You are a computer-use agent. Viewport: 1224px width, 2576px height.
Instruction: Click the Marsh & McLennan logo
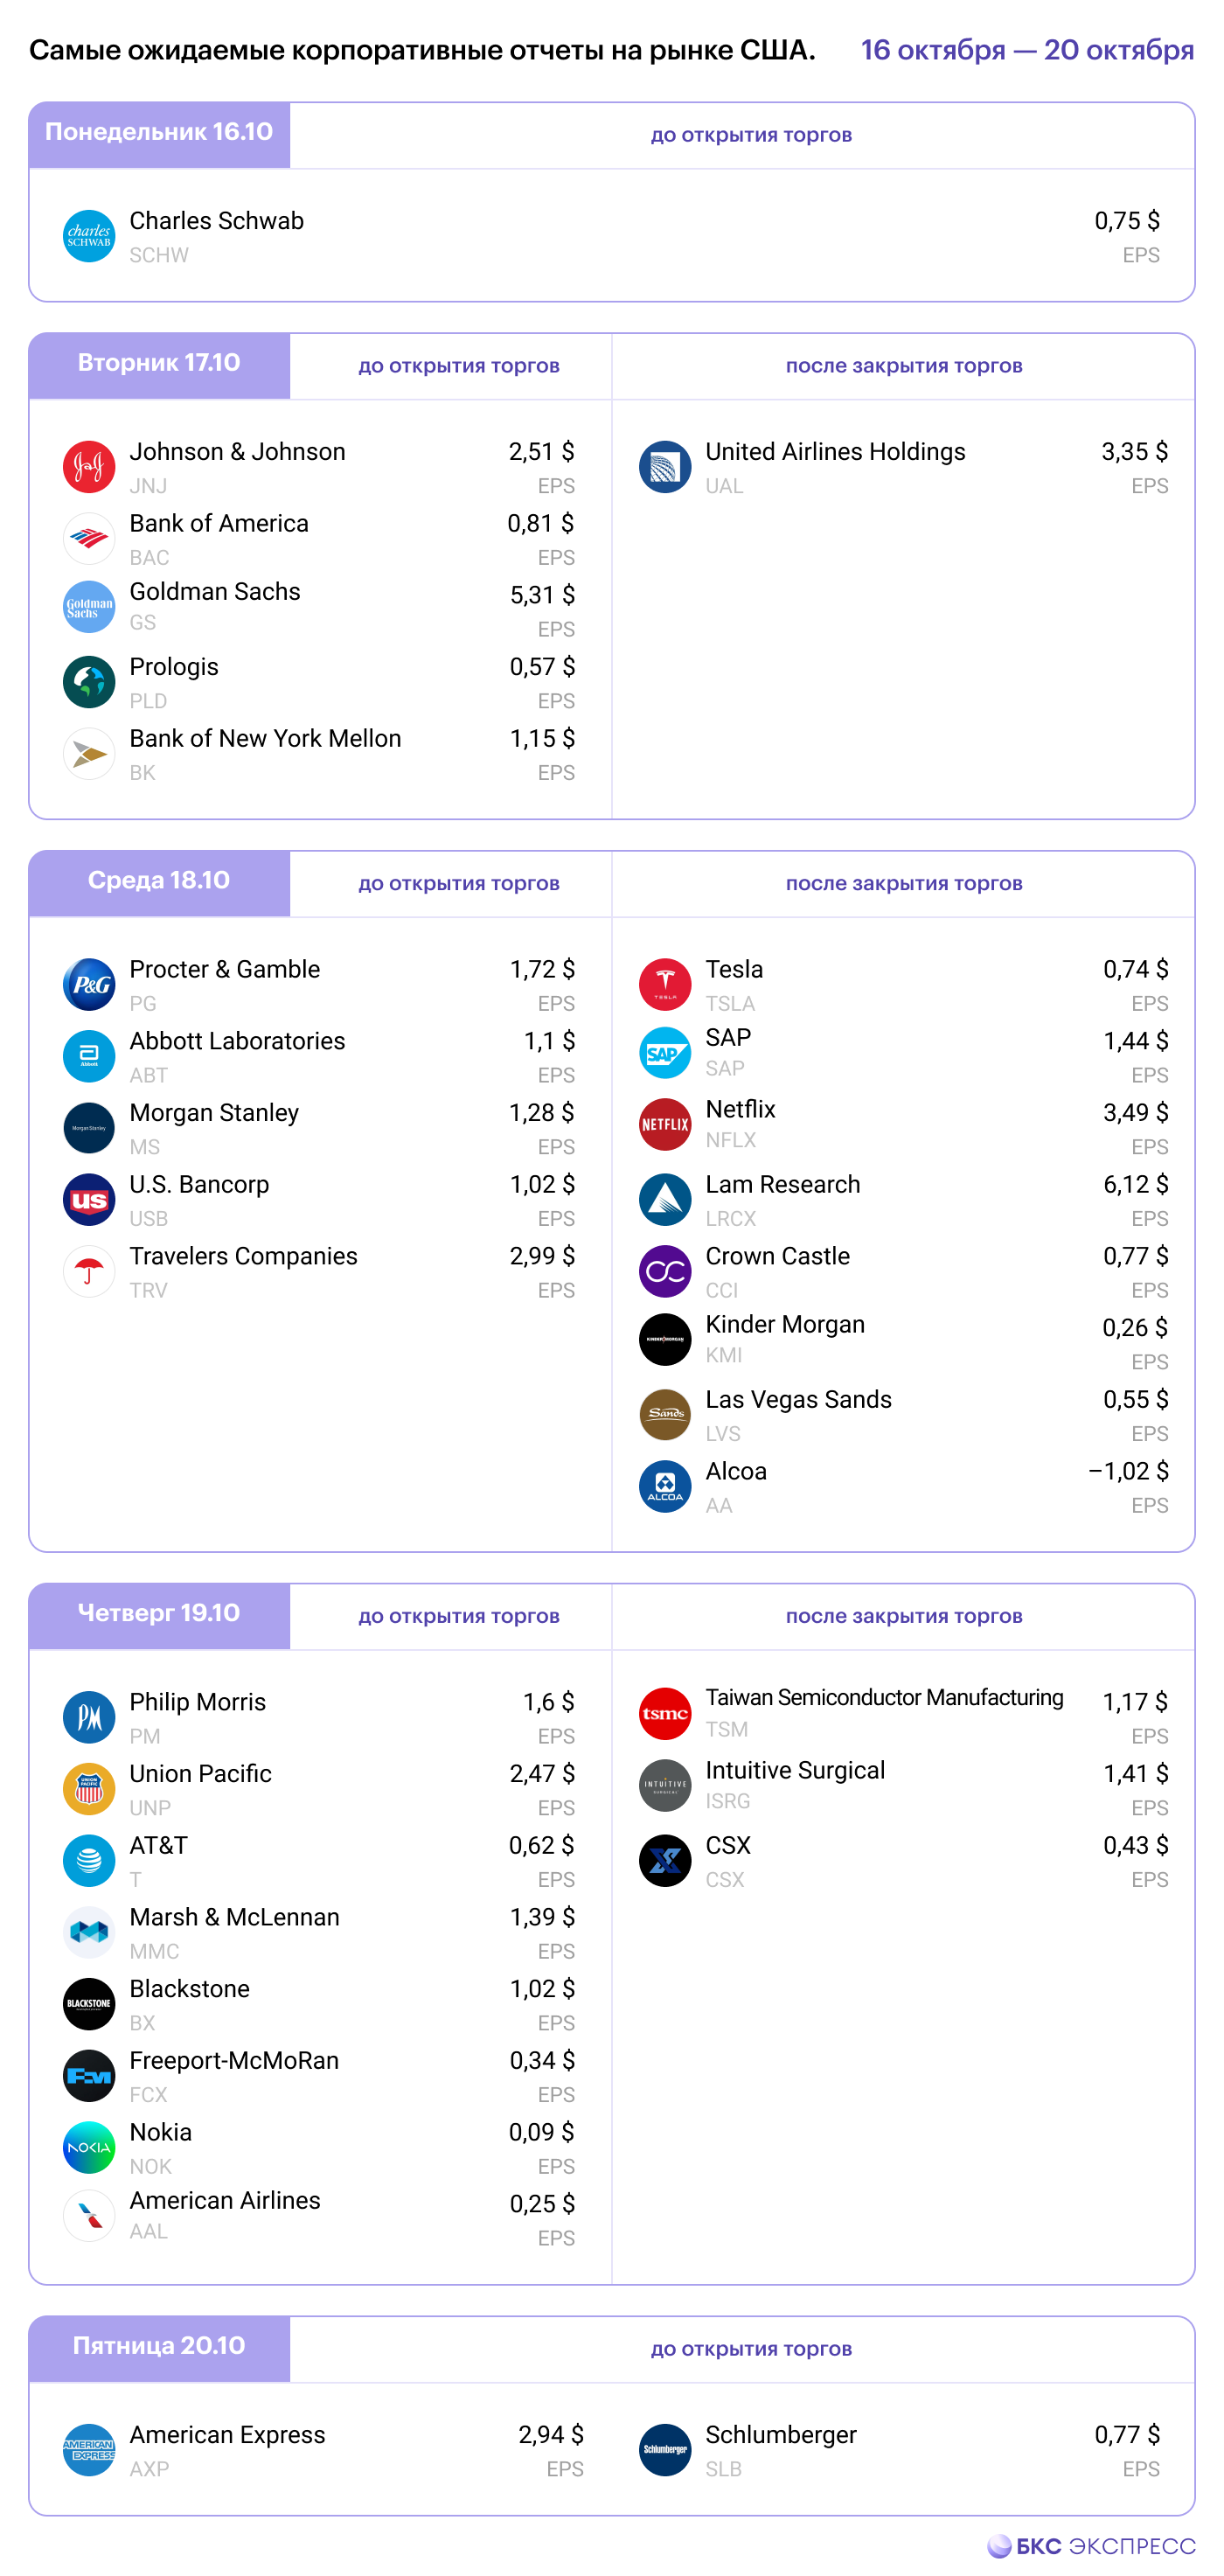coord(89,1933)
